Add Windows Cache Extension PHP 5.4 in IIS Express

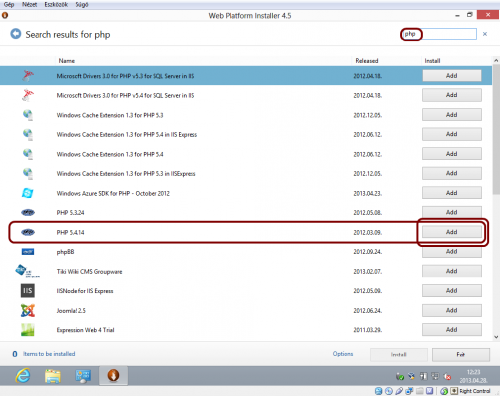tap(452, 134)
